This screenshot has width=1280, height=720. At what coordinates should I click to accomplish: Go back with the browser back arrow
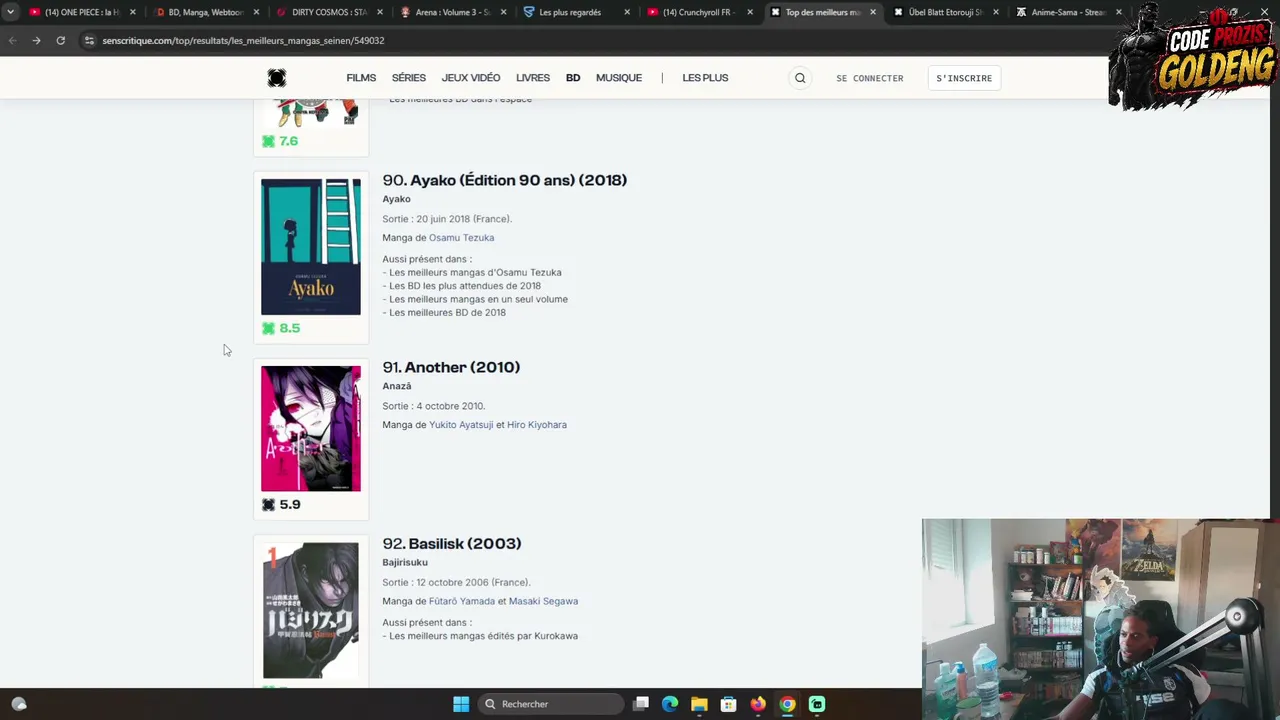(x=12, y=40)
